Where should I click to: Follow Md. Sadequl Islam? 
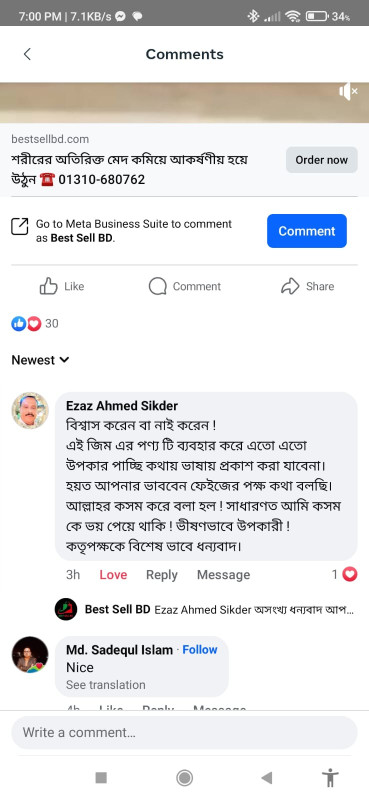[200, 649]
